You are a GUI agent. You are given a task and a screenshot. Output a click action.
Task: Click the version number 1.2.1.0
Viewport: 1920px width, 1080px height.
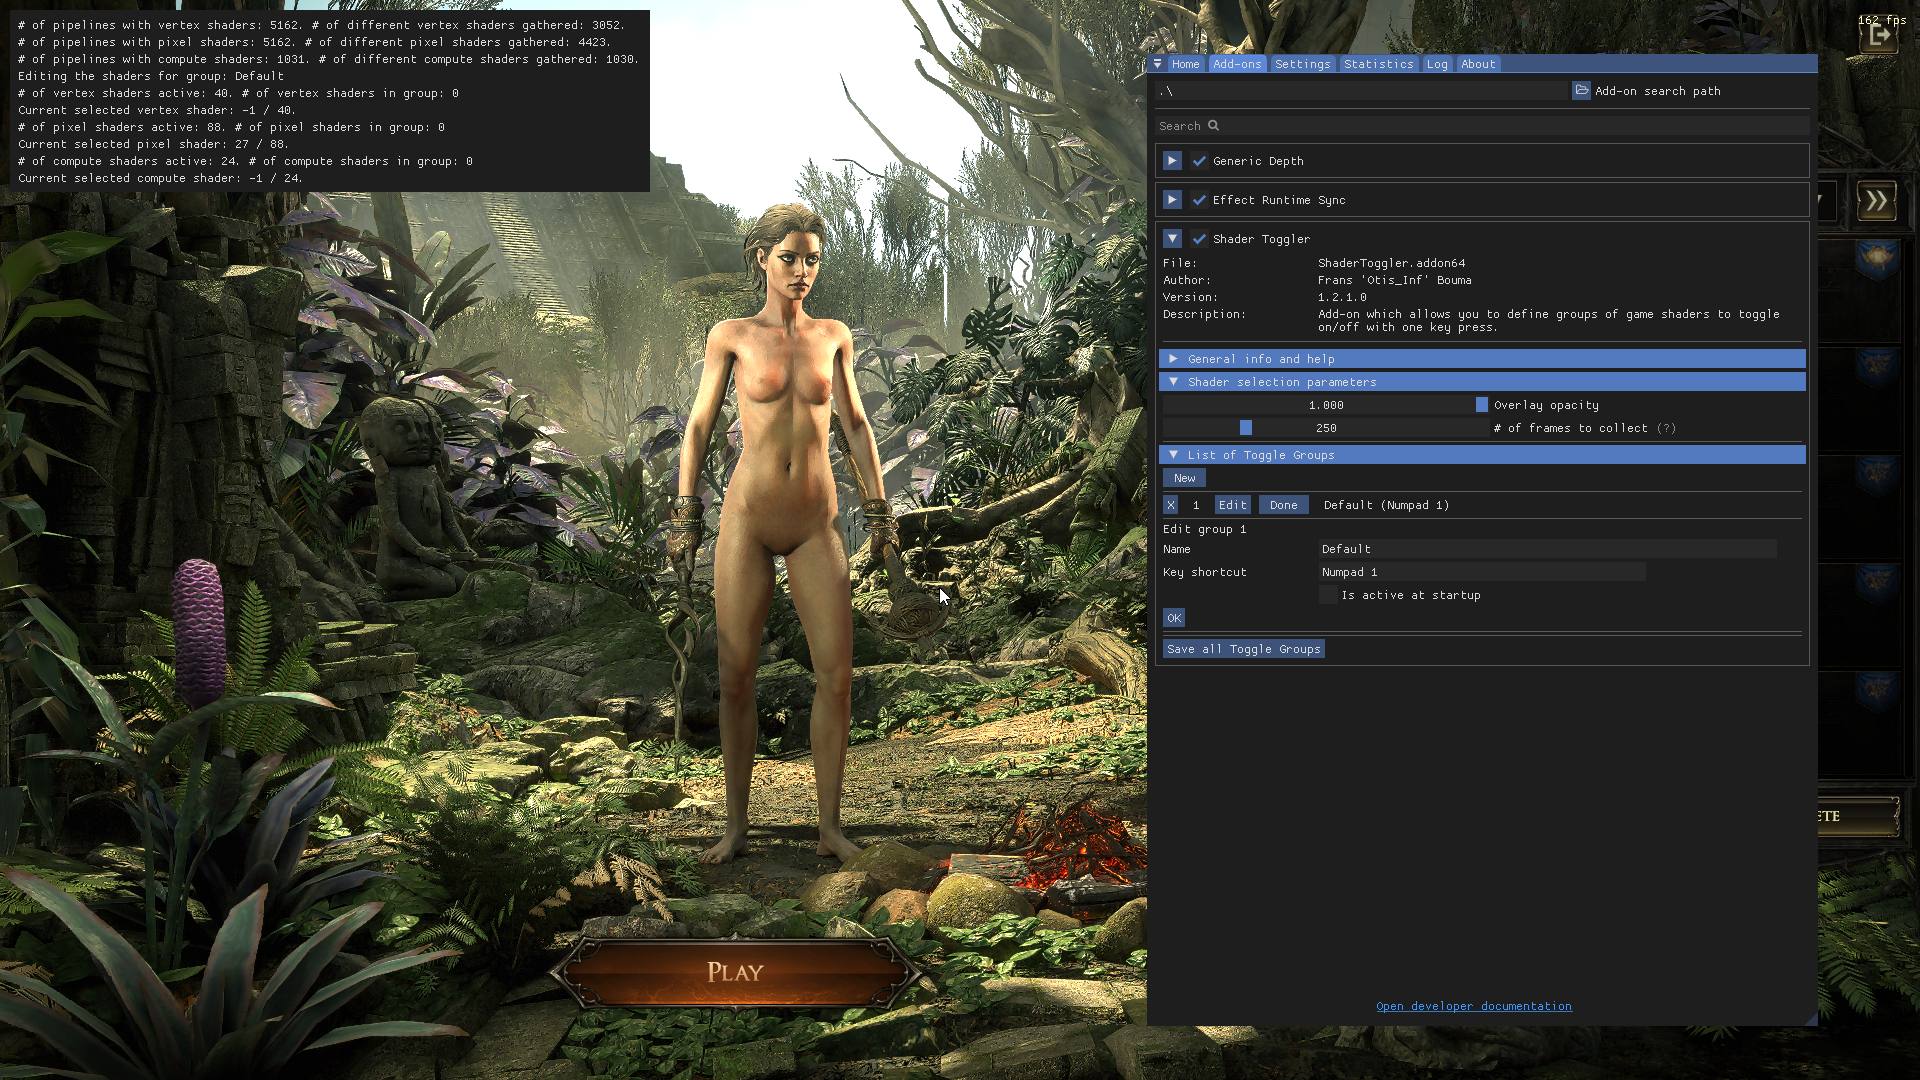click(1342, 297)
